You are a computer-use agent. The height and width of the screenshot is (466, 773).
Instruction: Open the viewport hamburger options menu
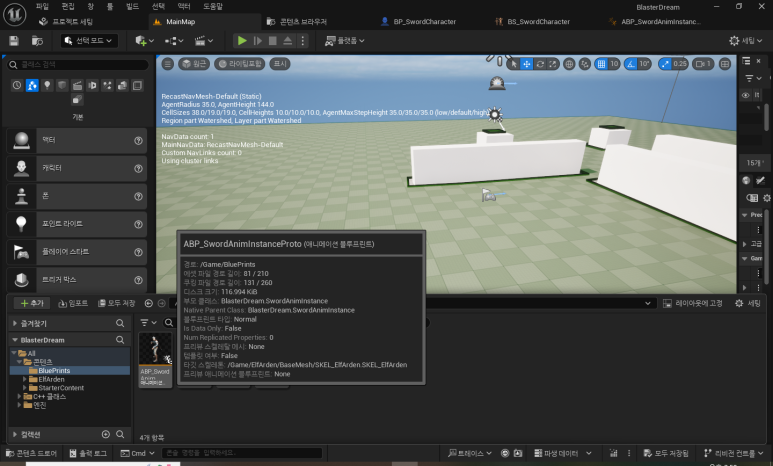[168, 64]
